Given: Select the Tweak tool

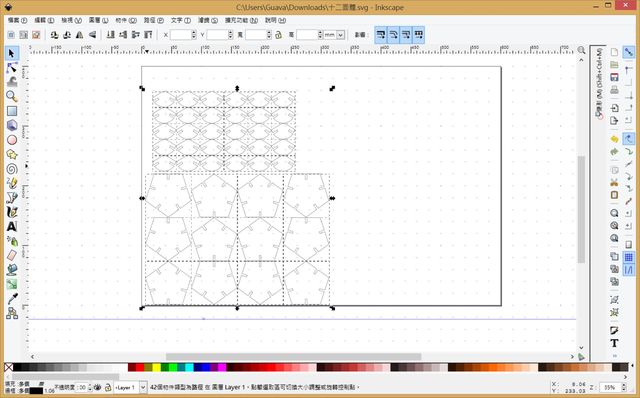Looking at the screenshot, I should [x=12, y=82].
